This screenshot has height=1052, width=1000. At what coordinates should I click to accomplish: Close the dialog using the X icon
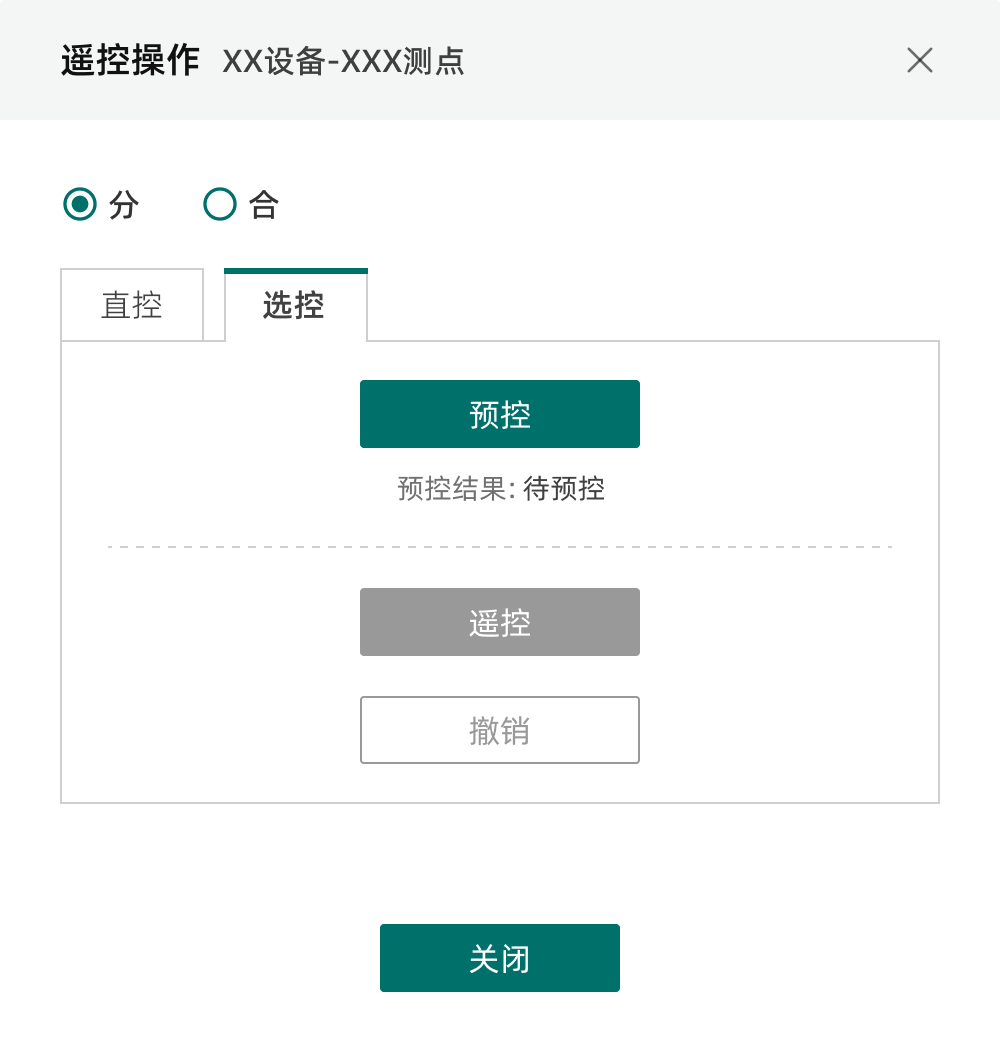pos(919,60)
